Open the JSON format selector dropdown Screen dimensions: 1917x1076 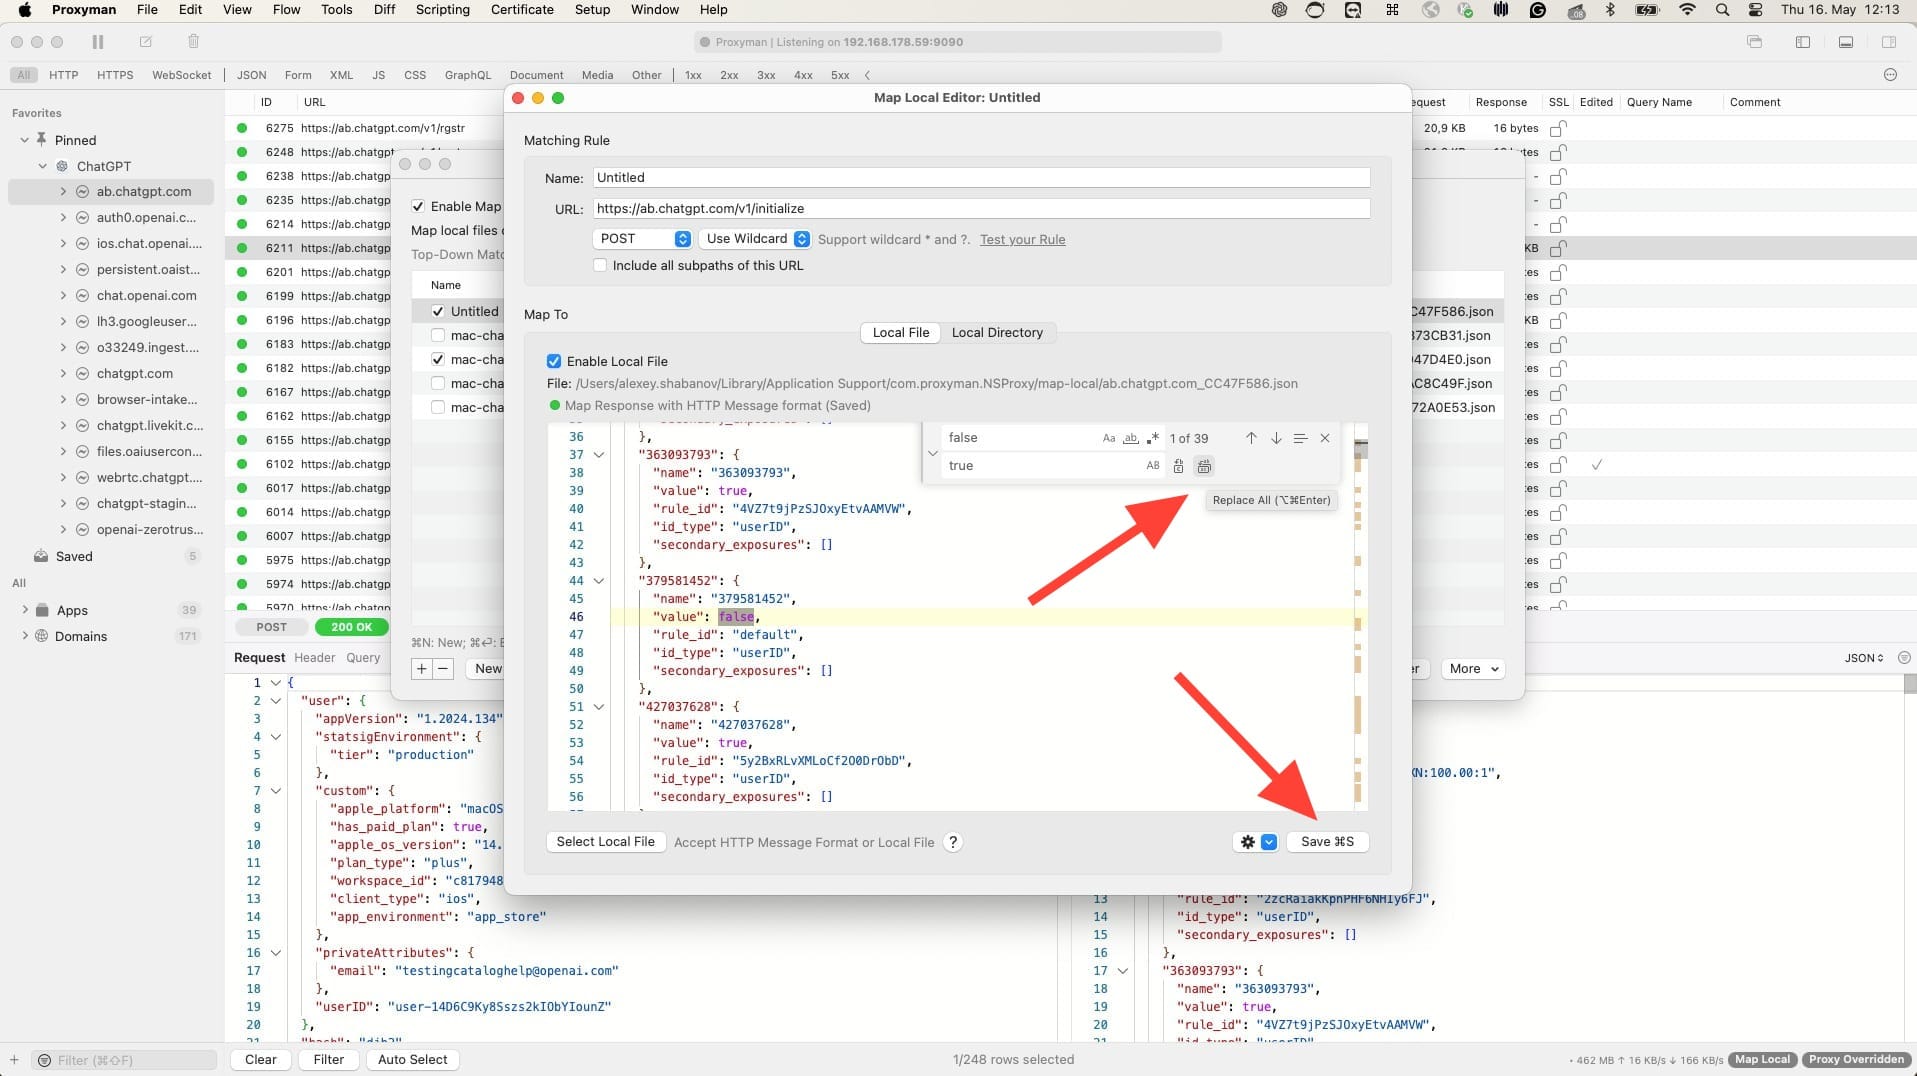1864,658
